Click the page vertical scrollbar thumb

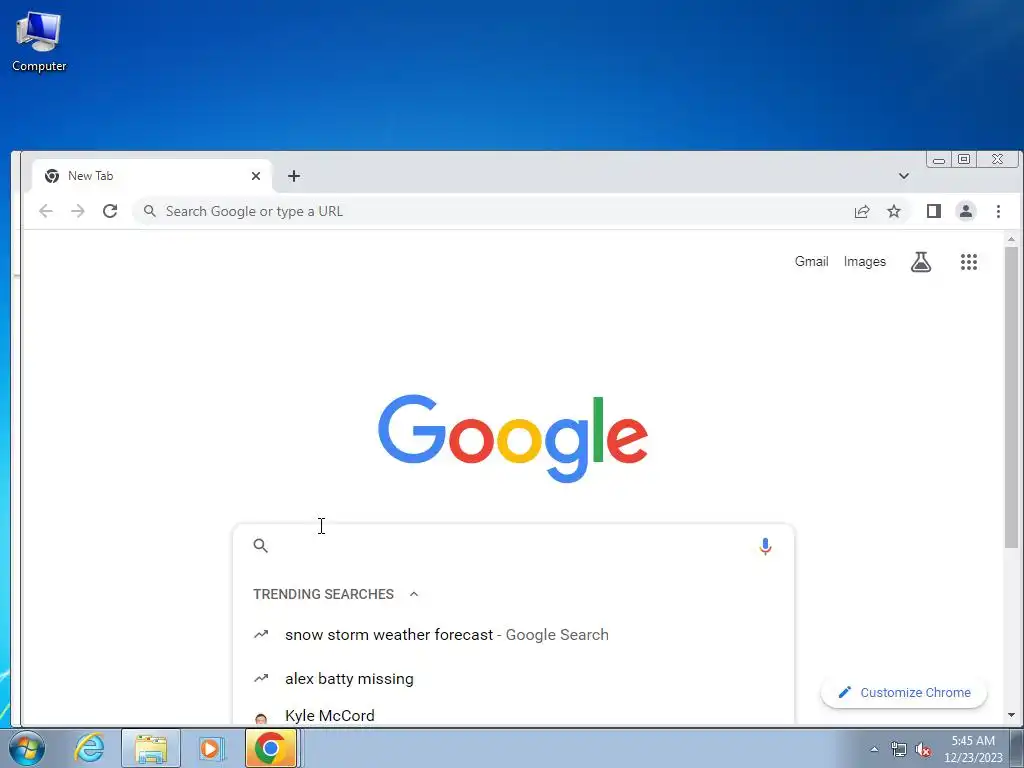(1011, 397)
